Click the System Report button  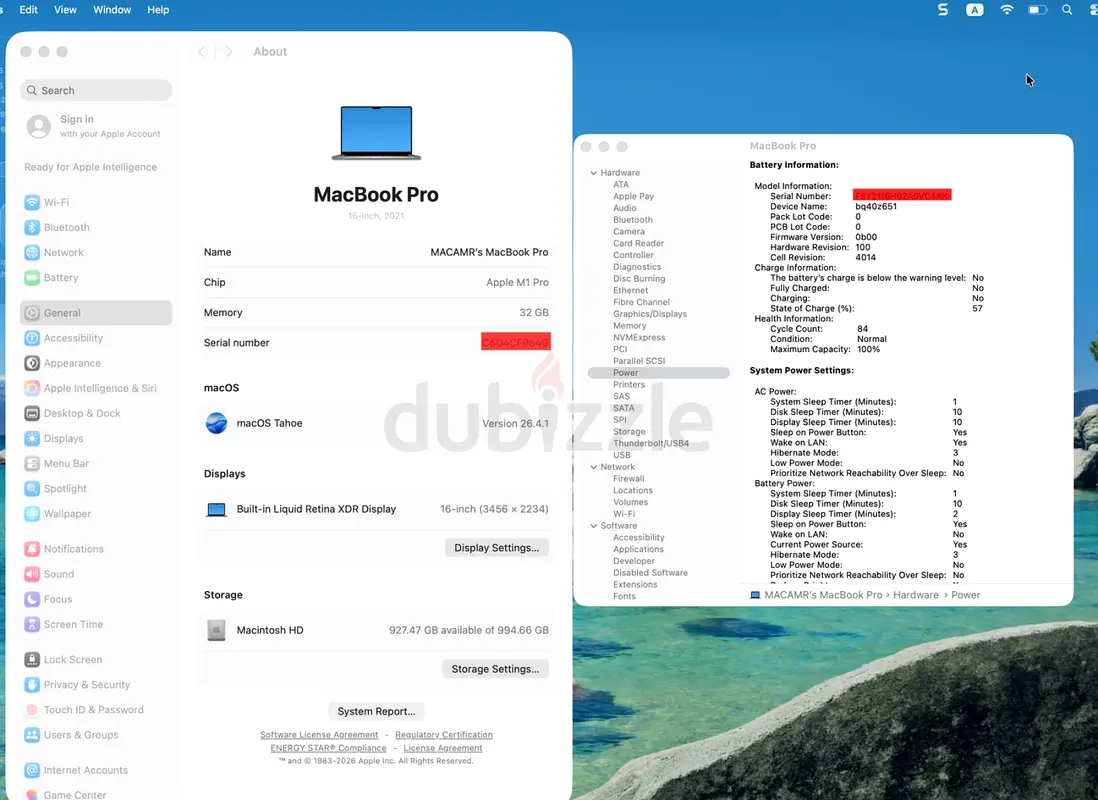pos(376,711)
